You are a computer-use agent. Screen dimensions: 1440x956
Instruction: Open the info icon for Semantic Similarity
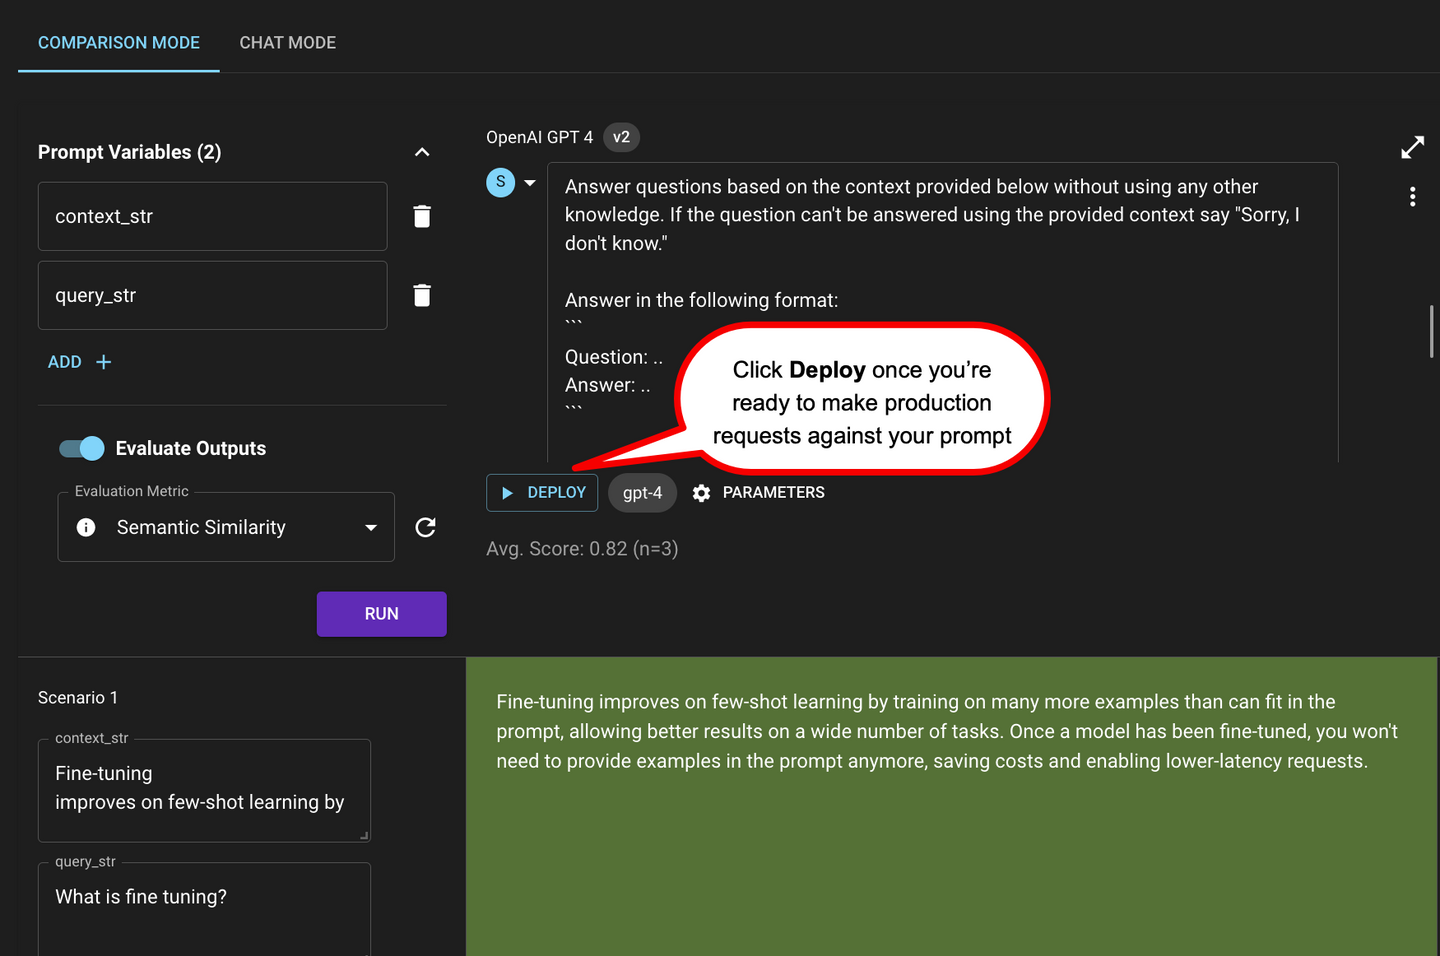pos(86,527)
